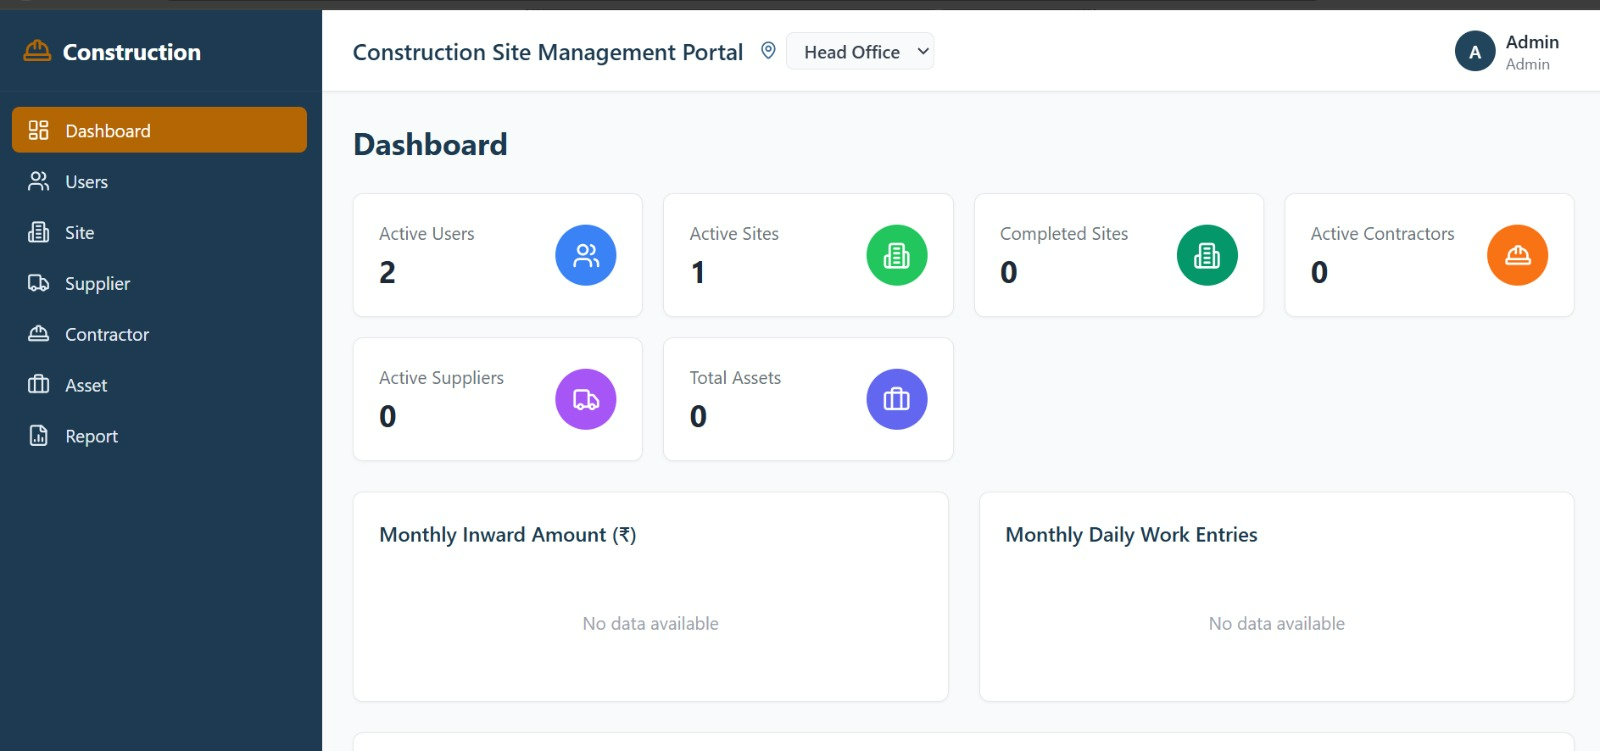Open the Dashboard menu item
Image resolution: width=1600 pixels, height=751 pixels.
click(x=159, y=130)
